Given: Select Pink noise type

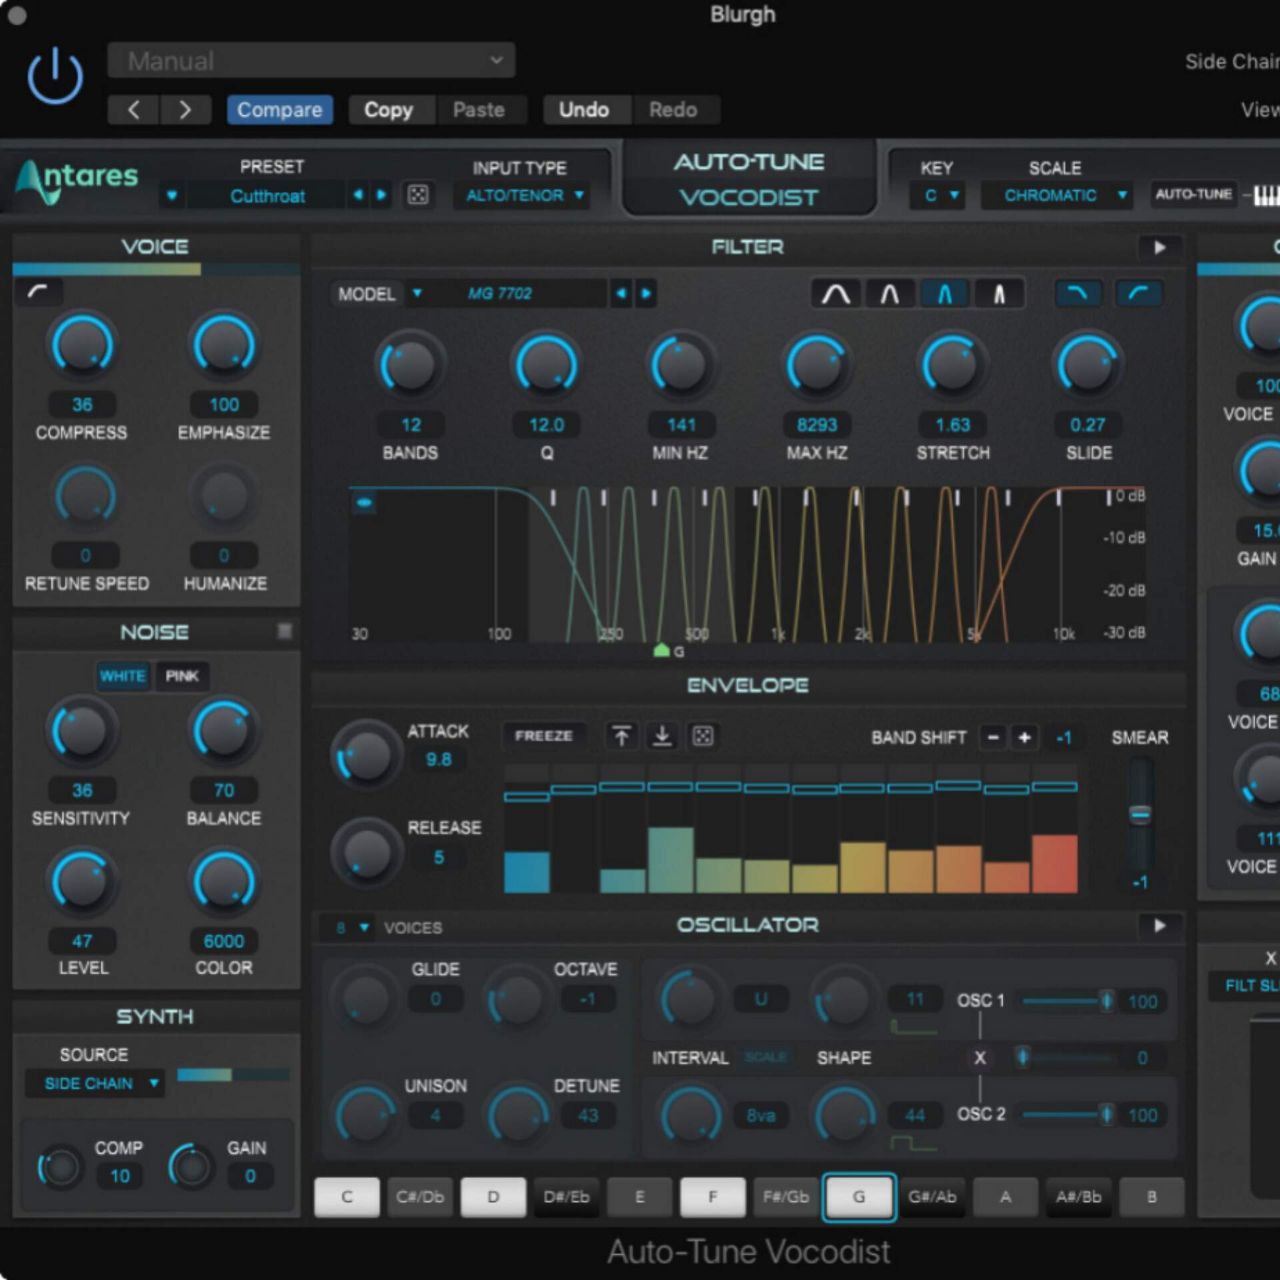Looking at the screenshot, I should coord(182,676).
